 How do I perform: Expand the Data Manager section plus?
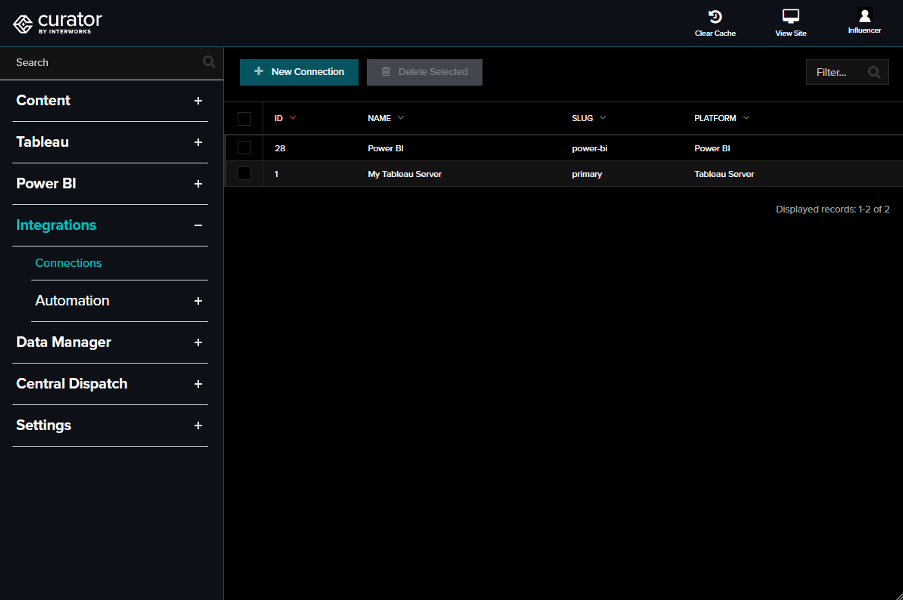(x=198, y=343)
